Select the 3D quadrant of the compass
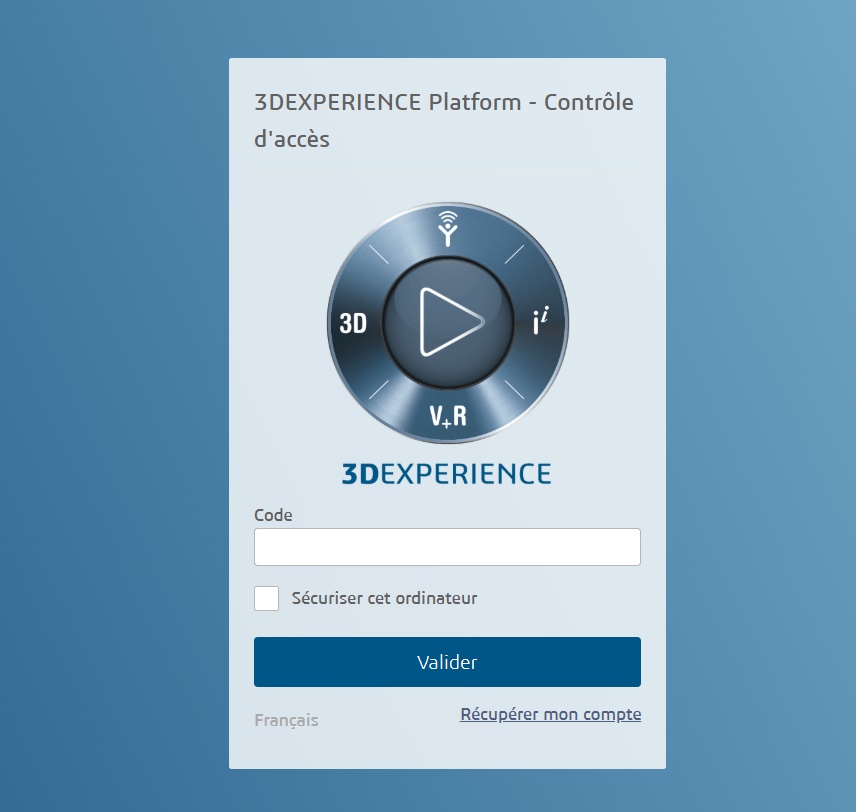 [x=353, y=323]
